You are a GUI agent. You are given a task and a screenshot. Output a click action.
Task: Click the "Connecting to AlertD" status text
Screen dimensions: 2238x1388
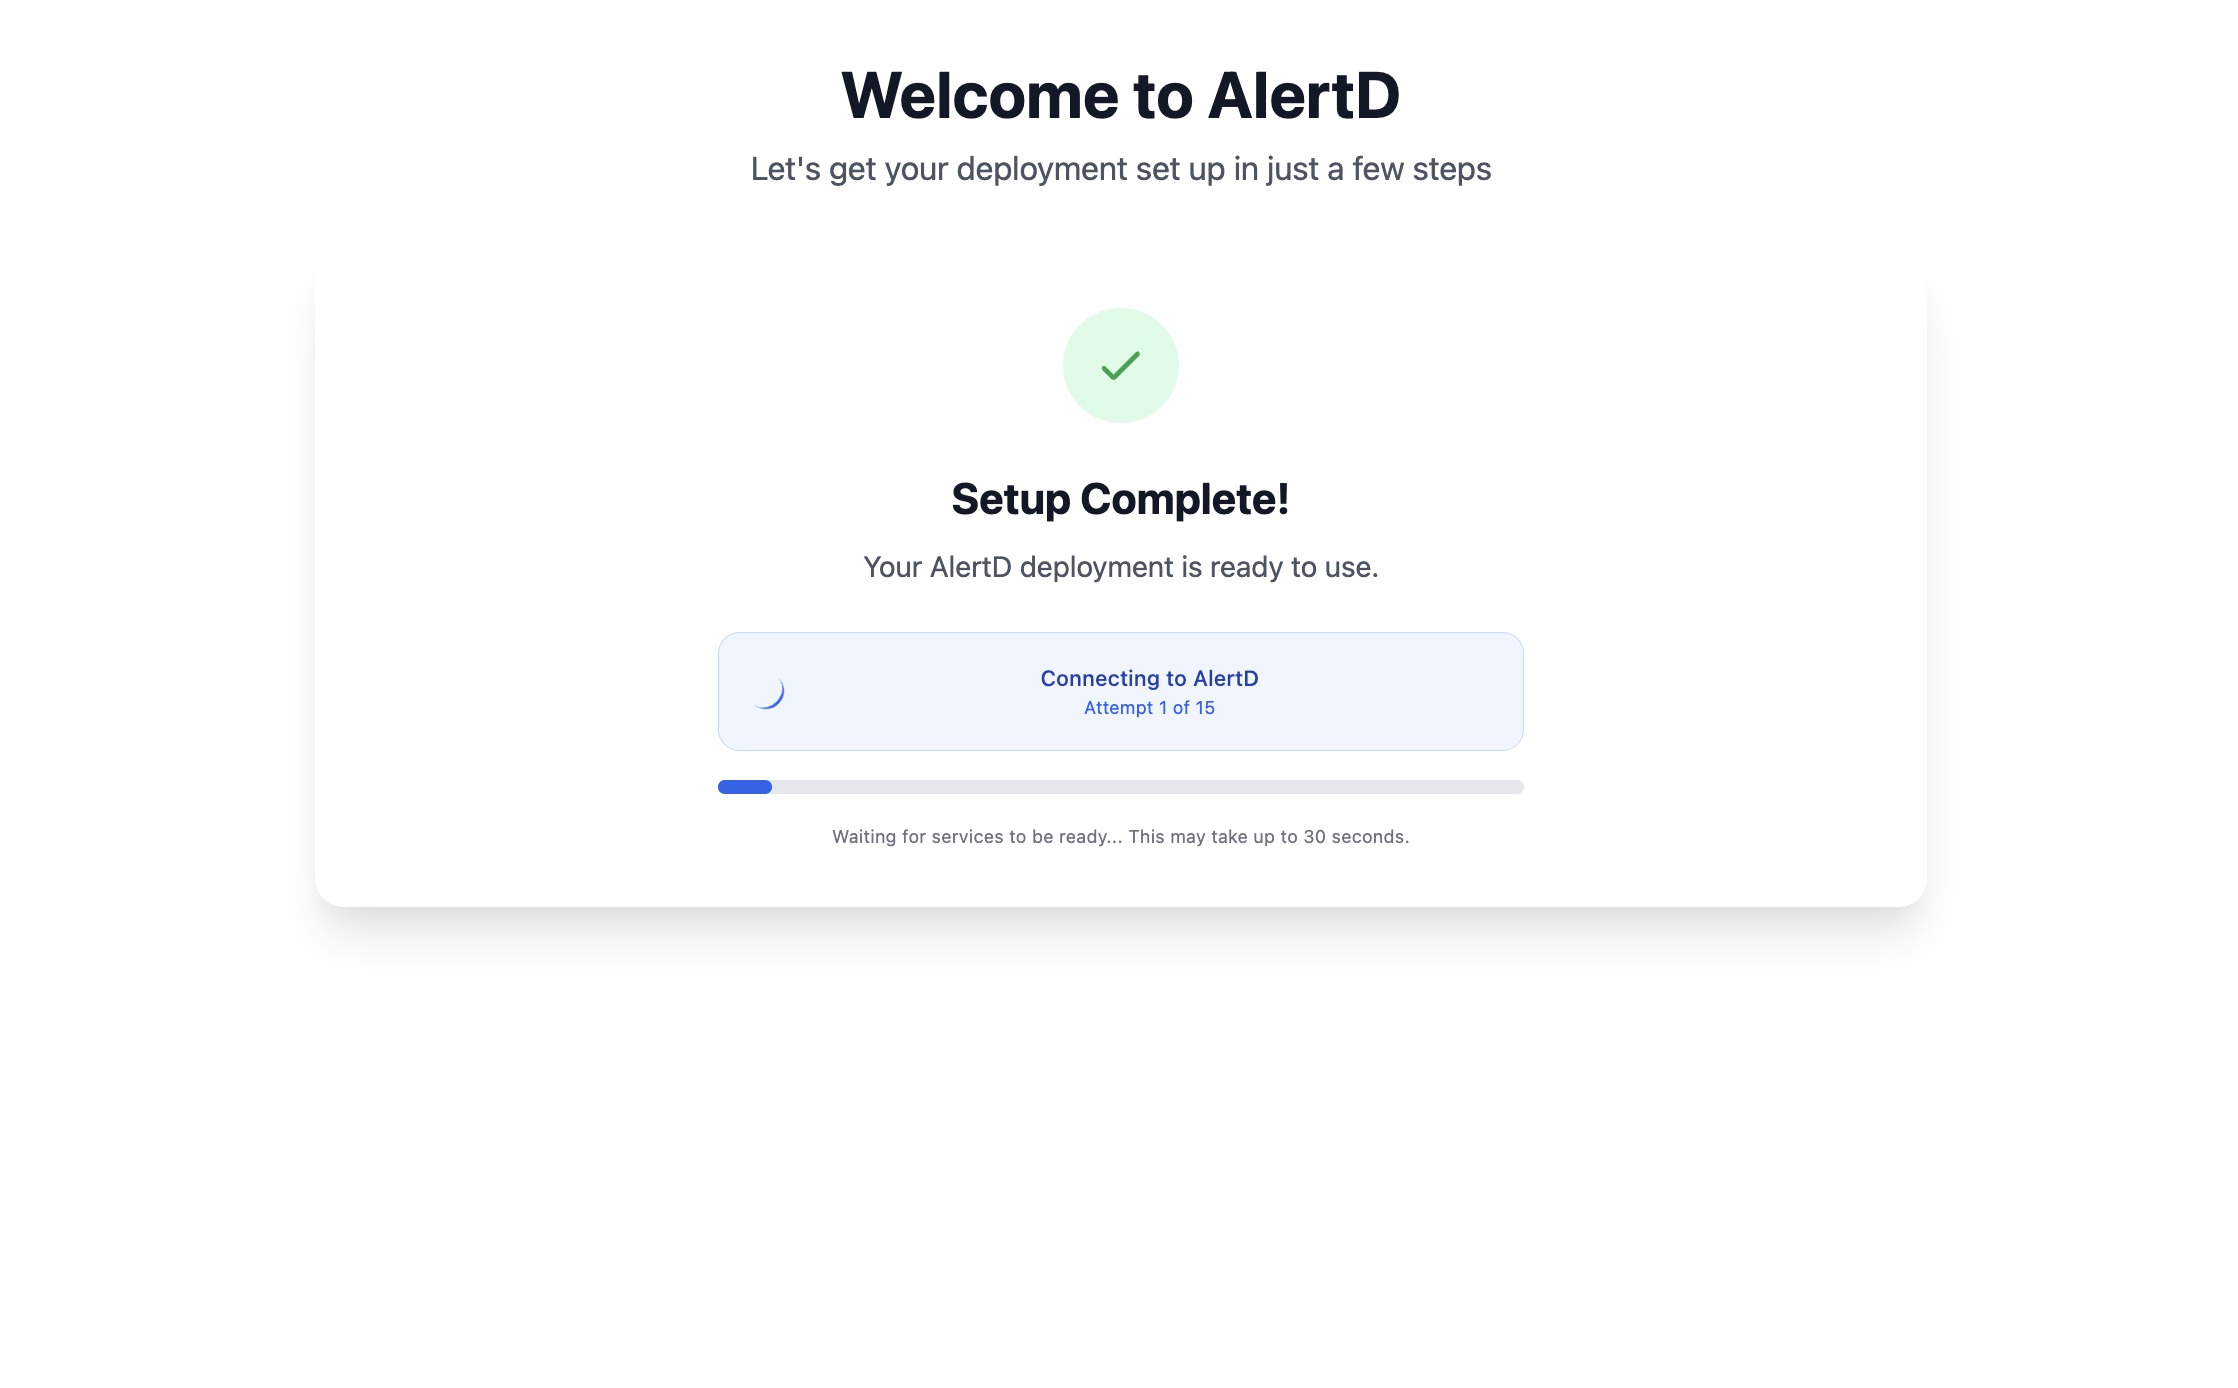(x=1149, y=678)
